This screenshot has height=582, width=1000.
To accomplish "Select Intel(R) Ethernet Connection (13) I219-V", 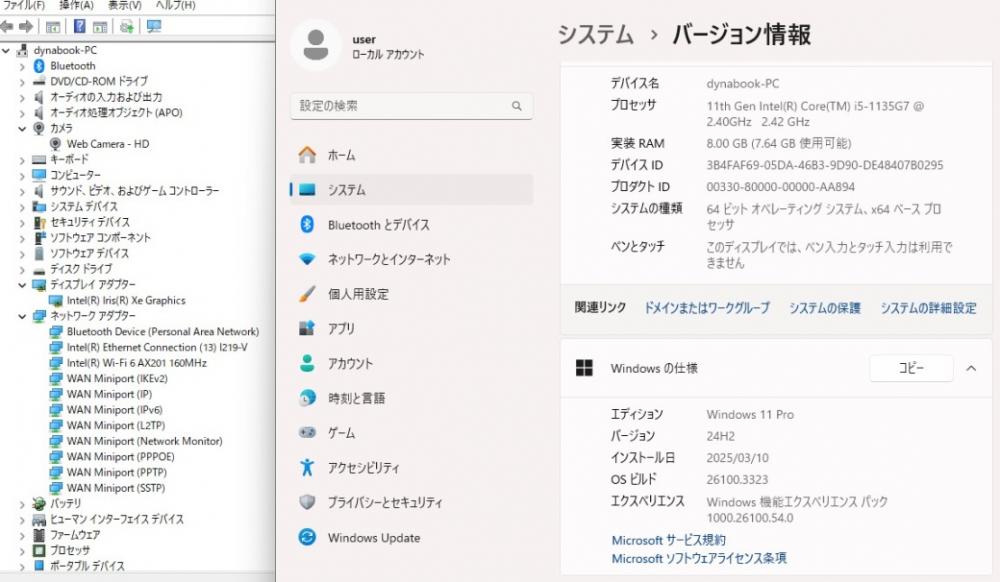I will click(157, 347).
